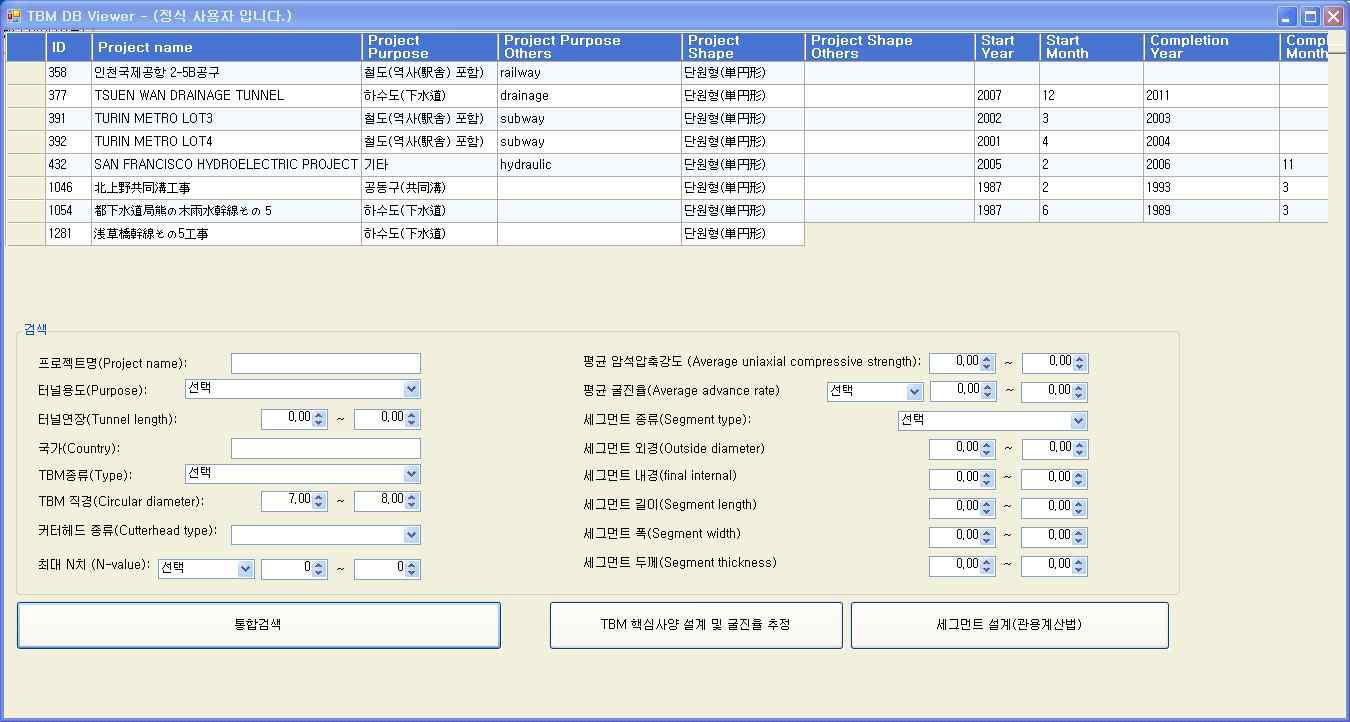Select the cell with ID 1054
Screen dimensions: 1350x722
(69, 211)
